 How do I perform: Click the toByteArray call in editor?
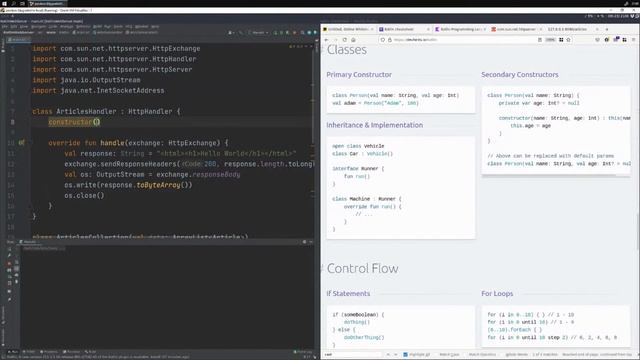pos(158,185)
